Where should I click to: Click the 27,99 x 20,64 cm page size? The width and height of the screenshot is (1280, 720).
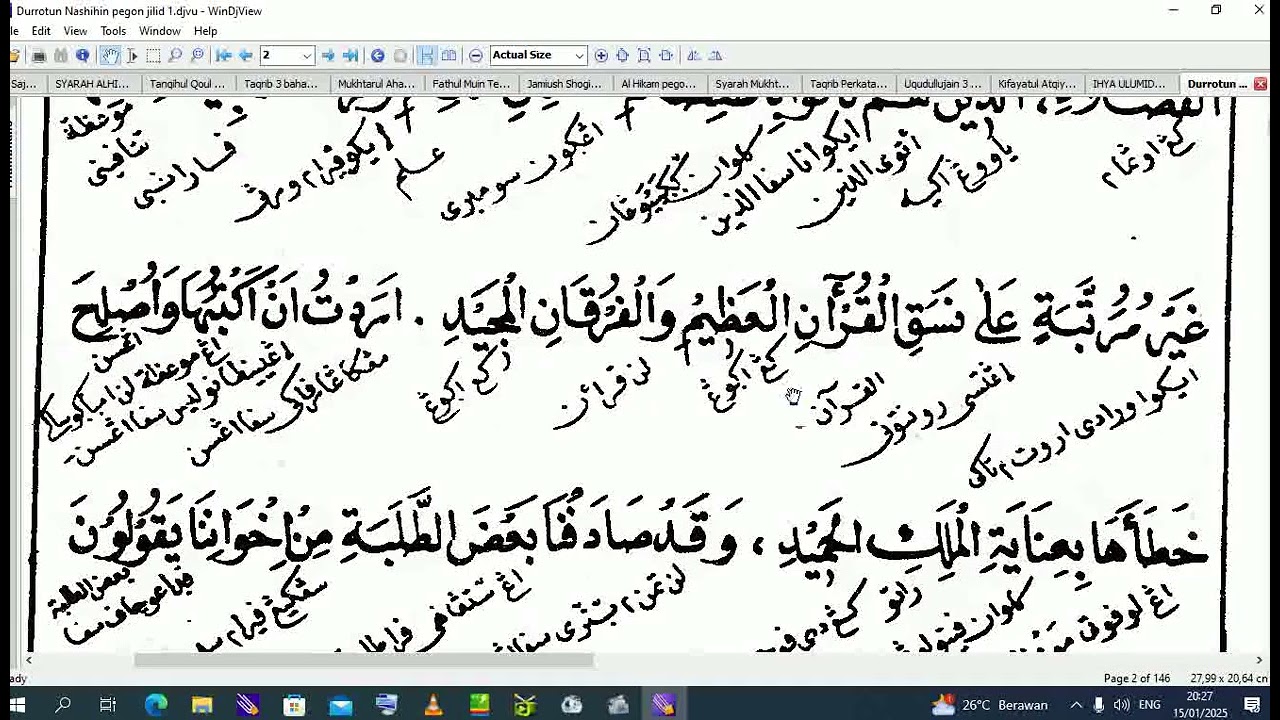click(1229, 678)
